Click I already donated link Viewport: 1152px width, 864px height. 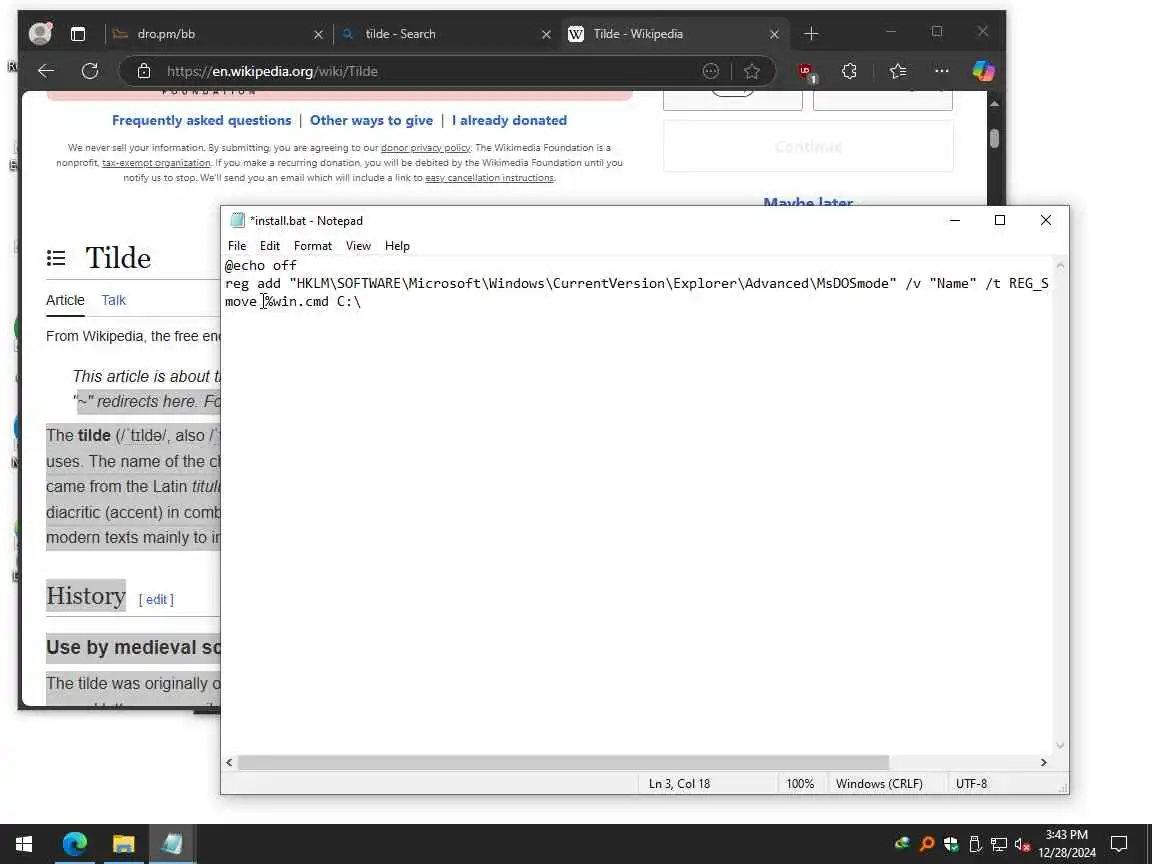coord(509,120)
